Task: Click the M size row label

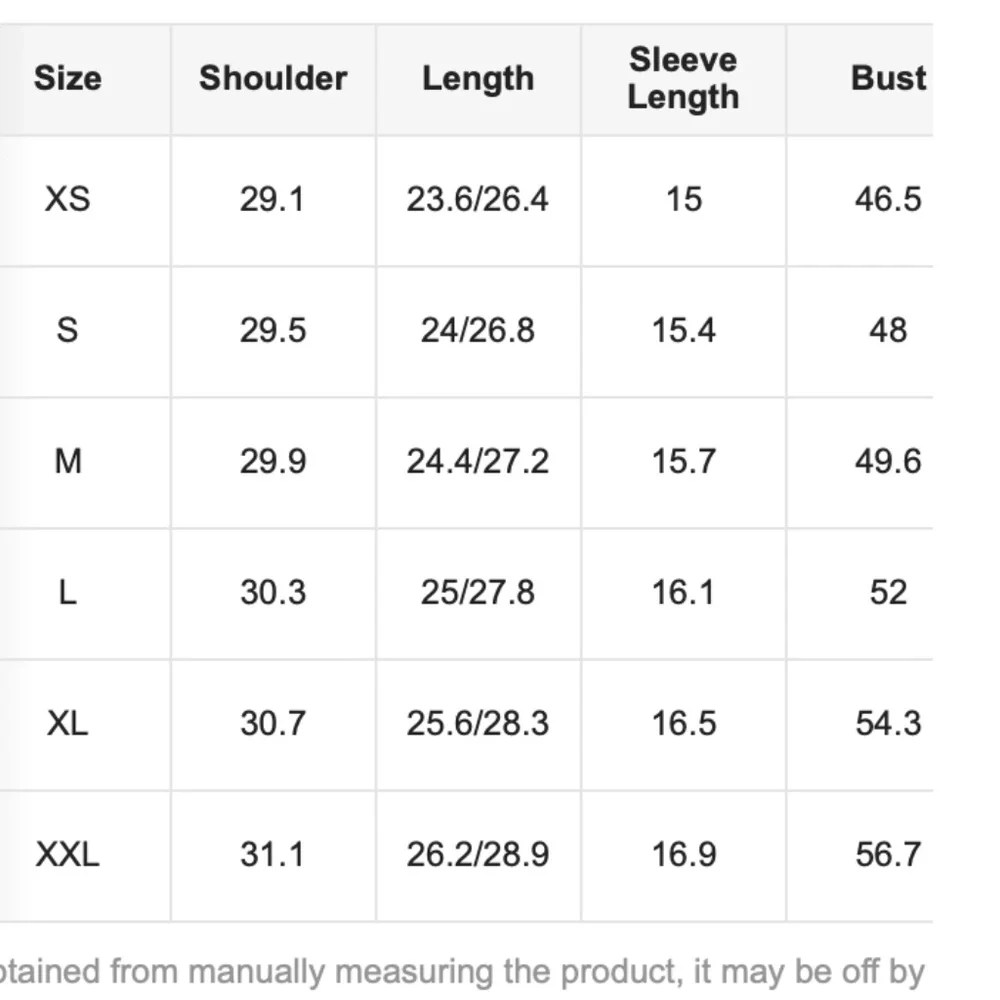Action: (67, 462)
